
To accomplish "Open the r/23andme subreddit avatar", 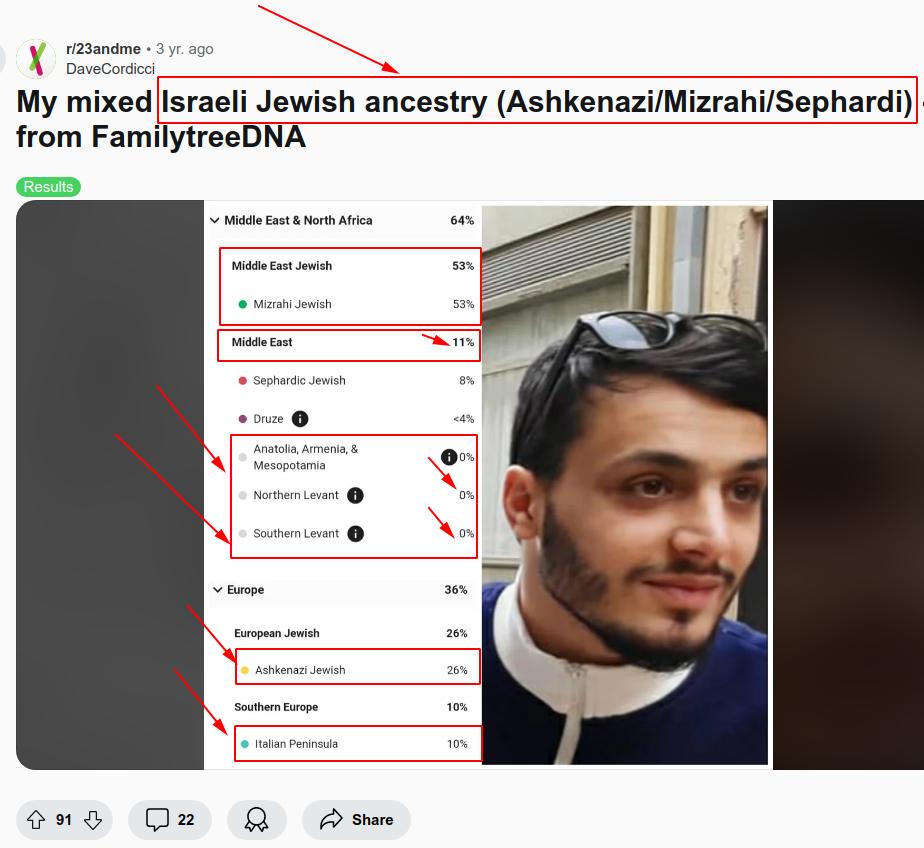I will tap(36, 58).
